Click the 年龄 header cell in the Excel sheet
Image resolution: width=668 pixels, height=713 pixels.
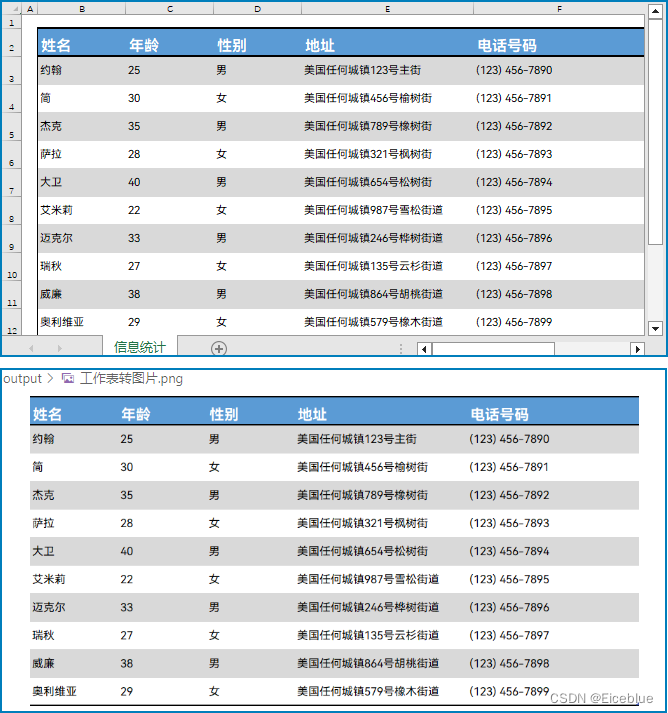click(x=170, y=43)
